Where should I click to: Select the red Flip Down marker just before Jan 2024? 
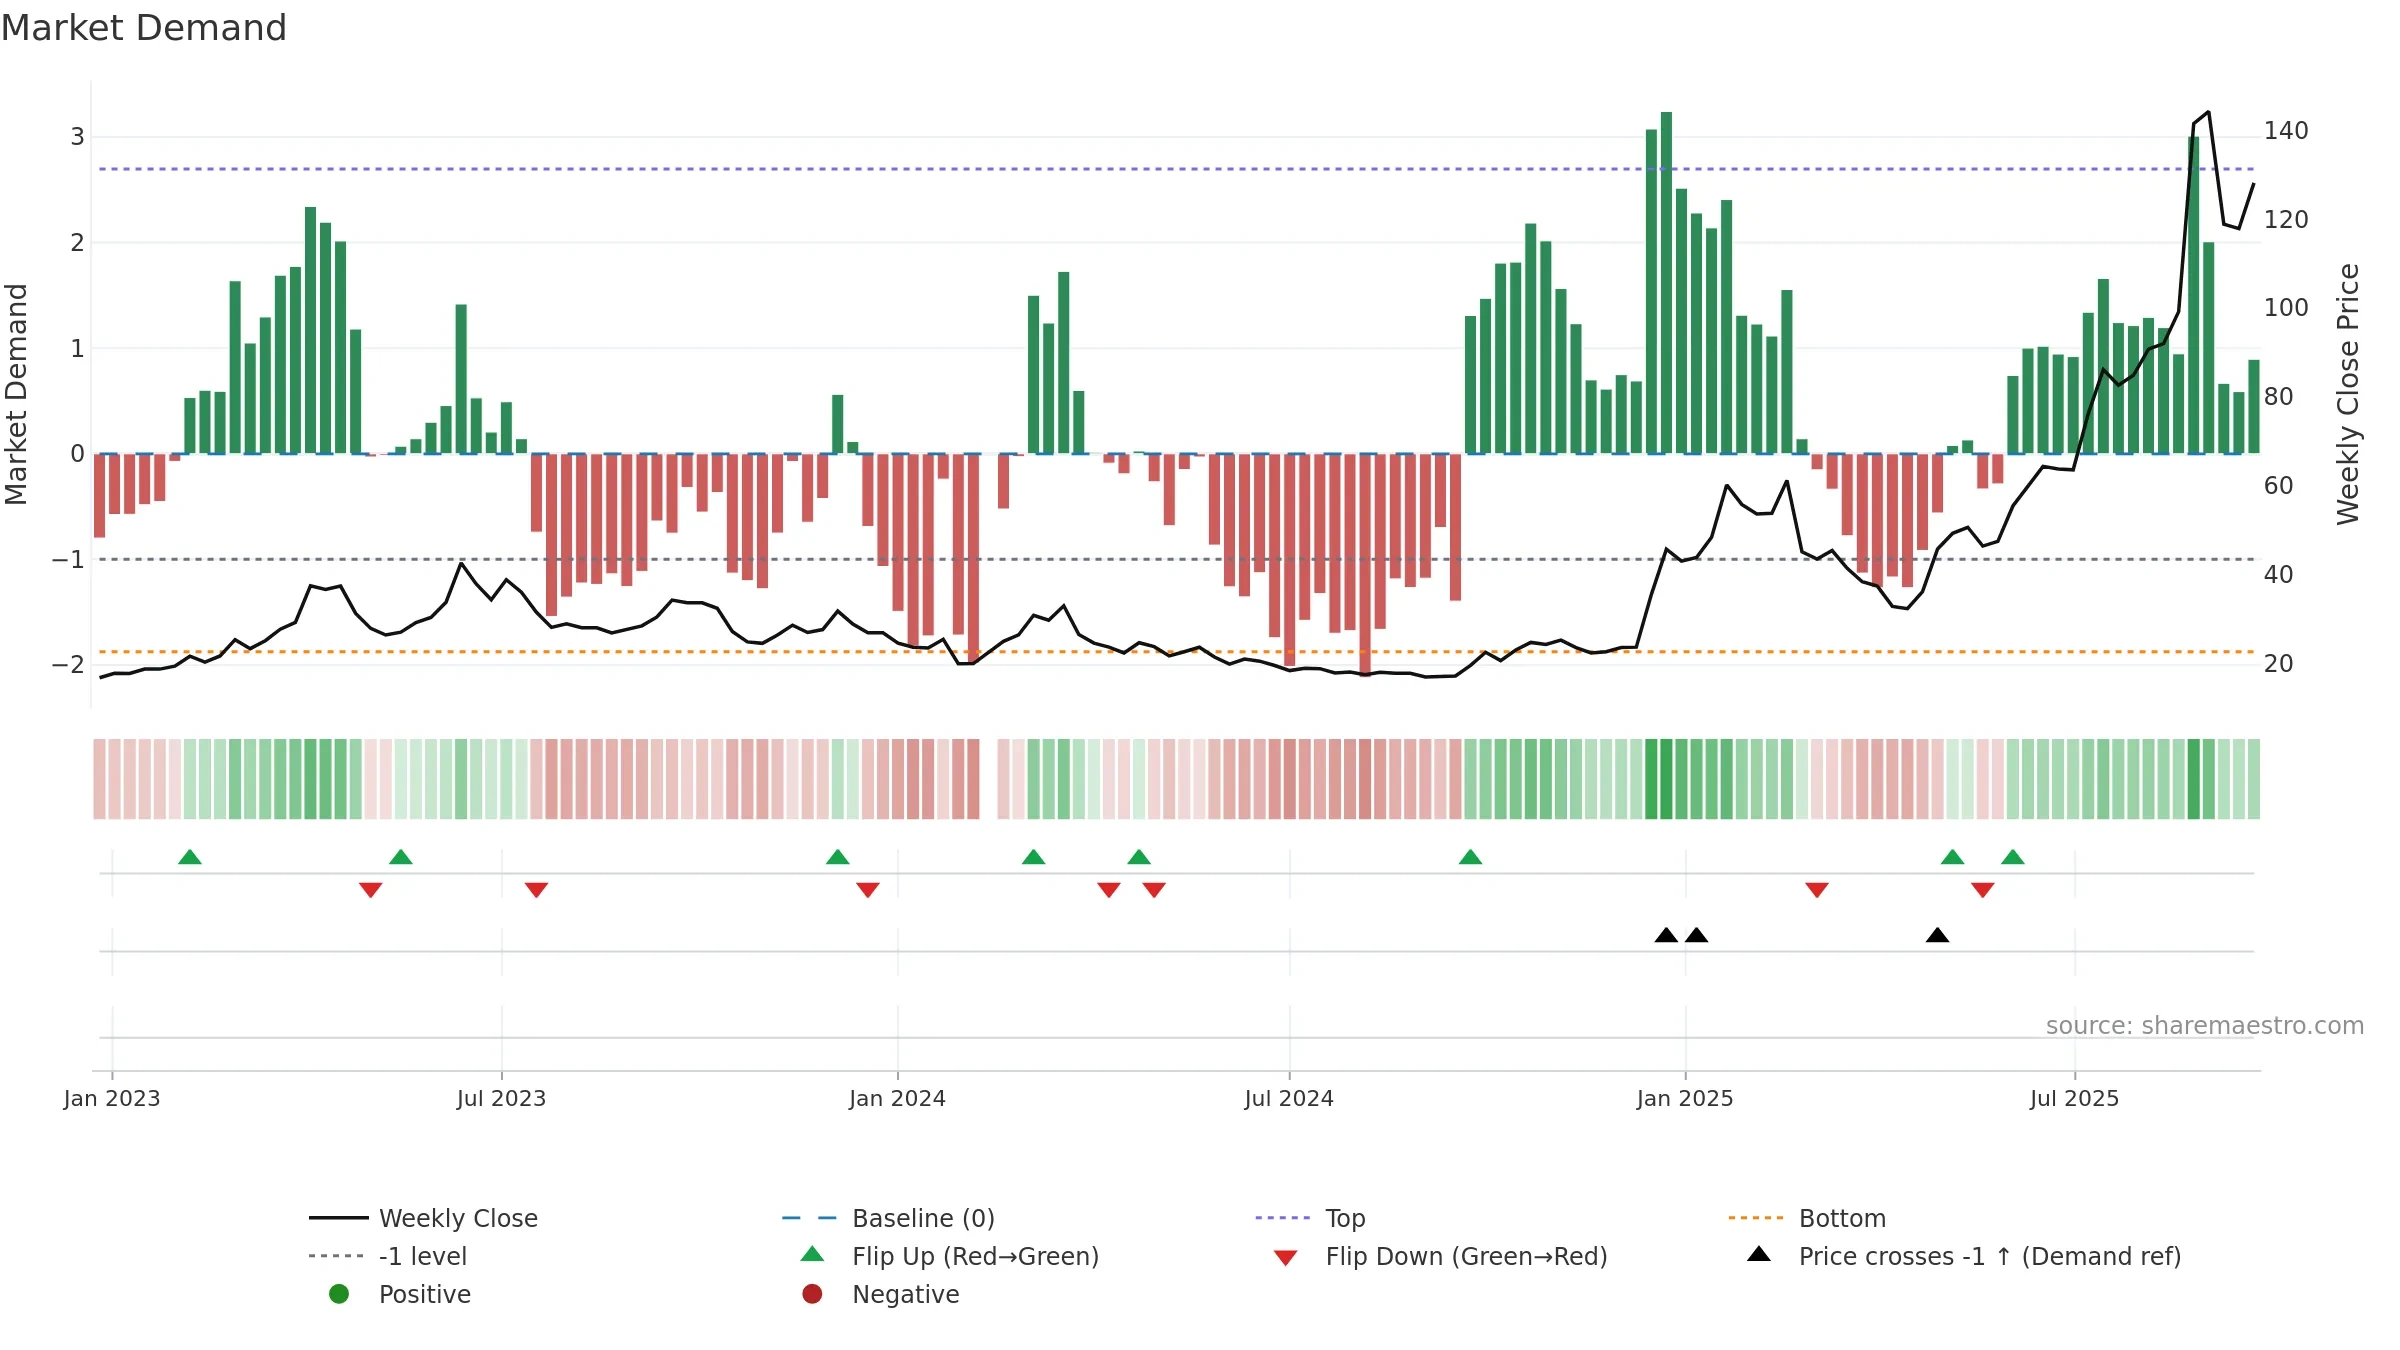coord(868,890)
